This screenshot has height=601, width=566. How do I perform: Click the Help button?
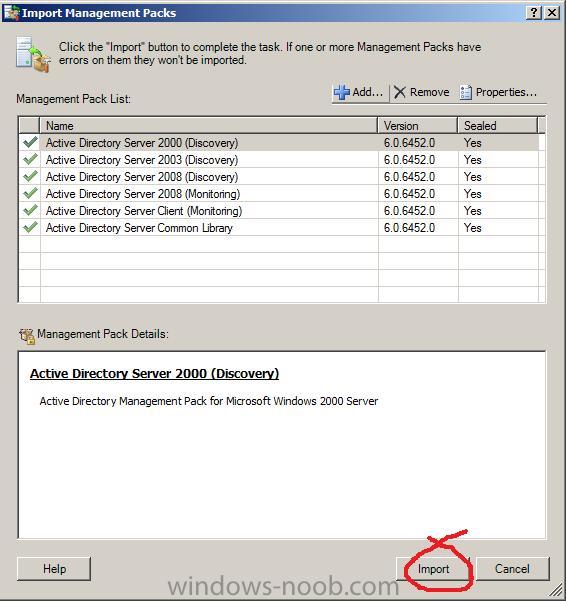[54, 569]
